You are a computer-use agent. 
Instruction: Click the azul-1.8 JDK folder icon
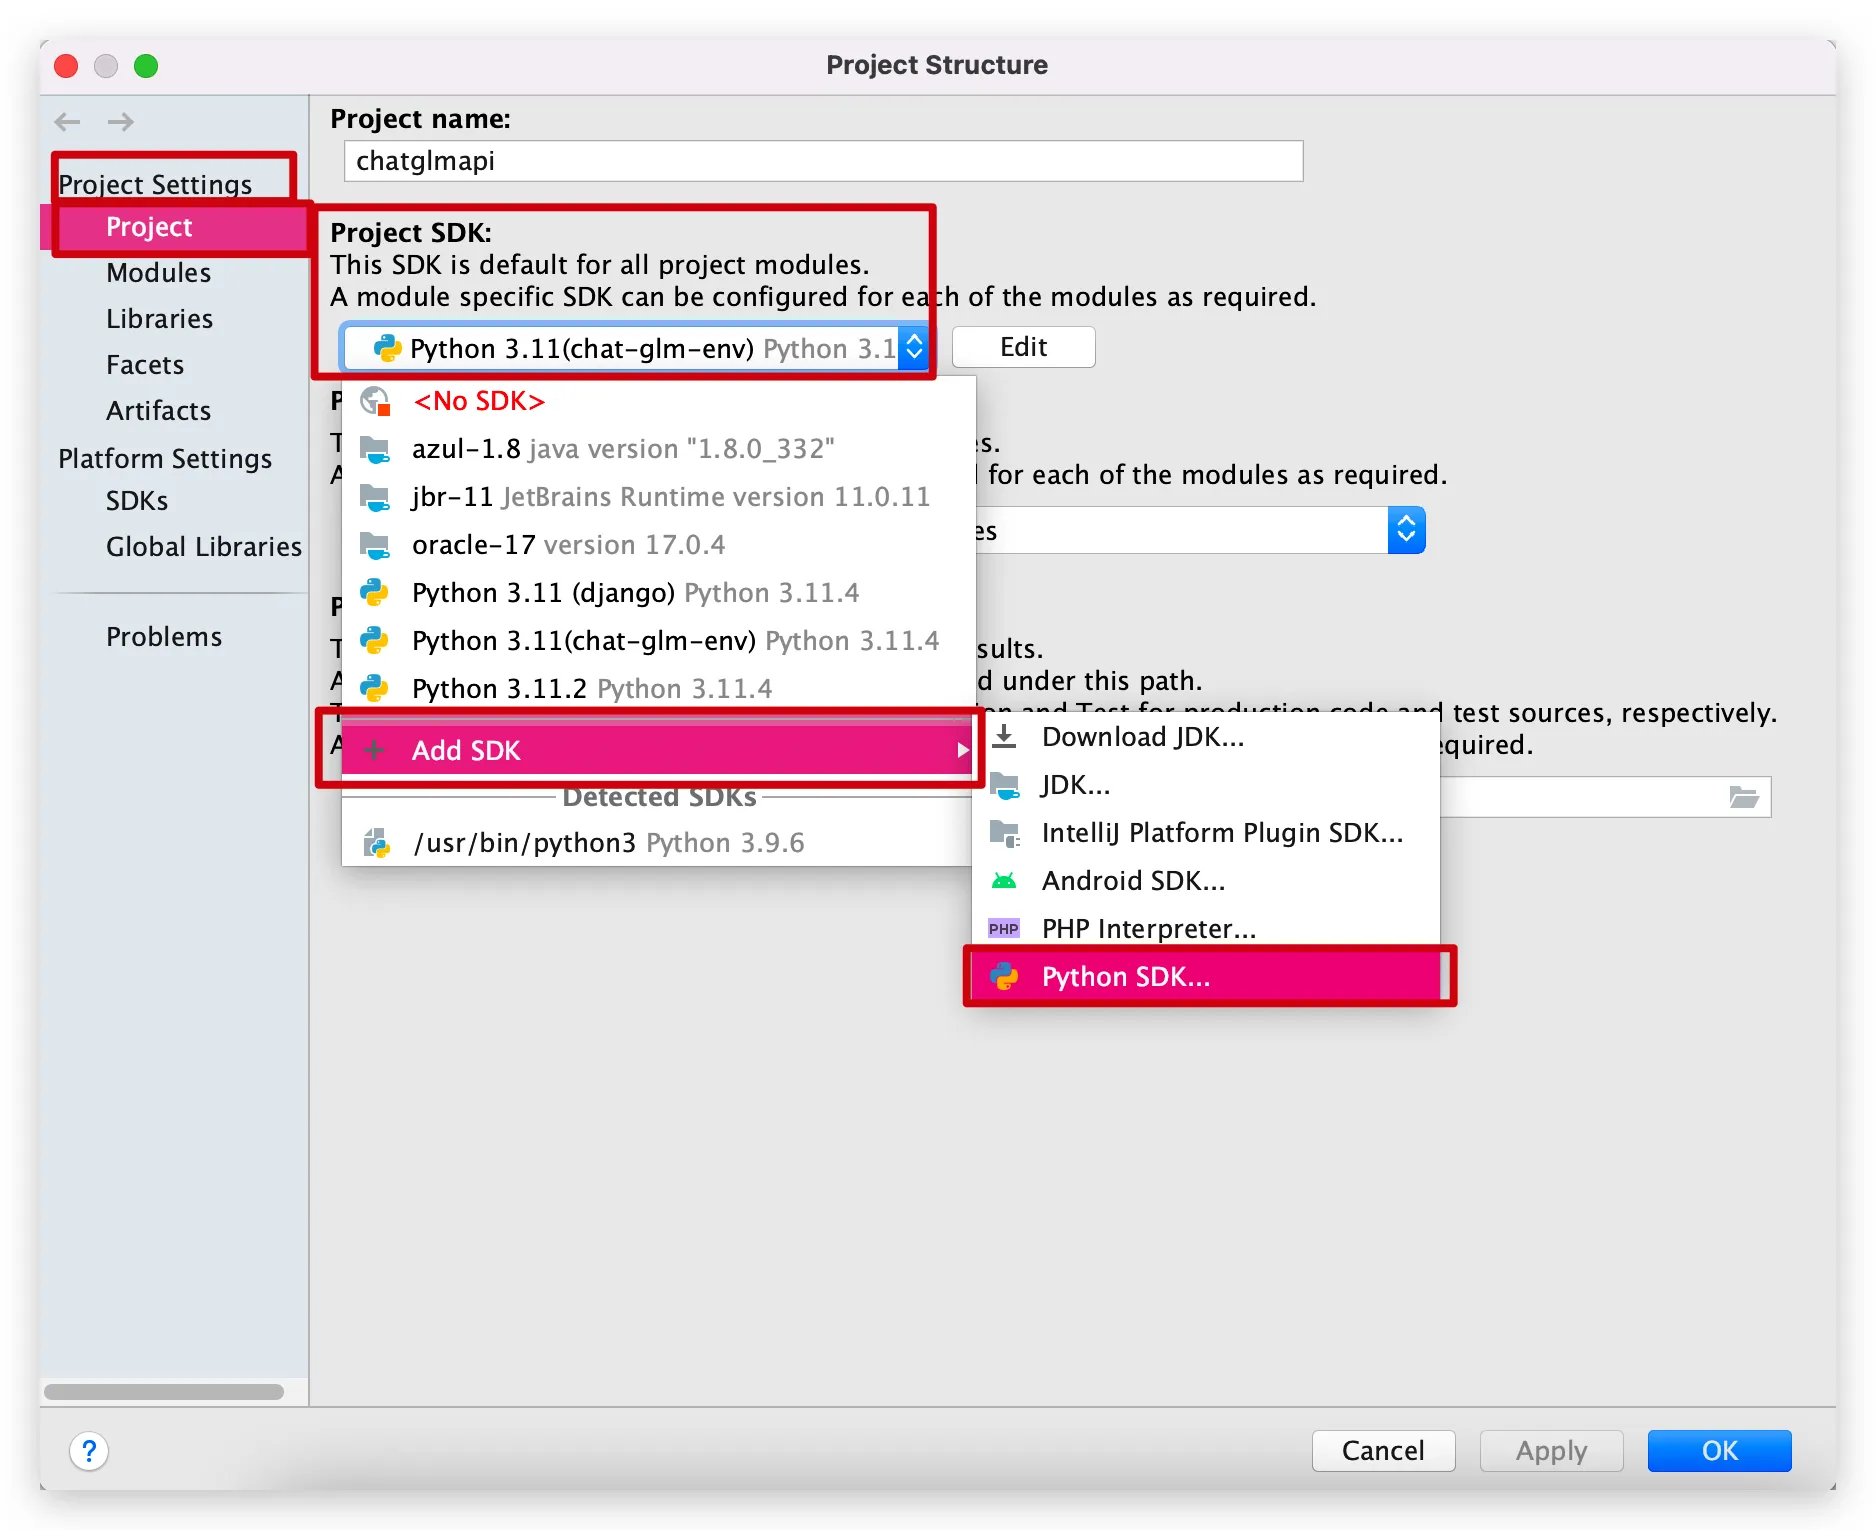click(x=375, y=449)
